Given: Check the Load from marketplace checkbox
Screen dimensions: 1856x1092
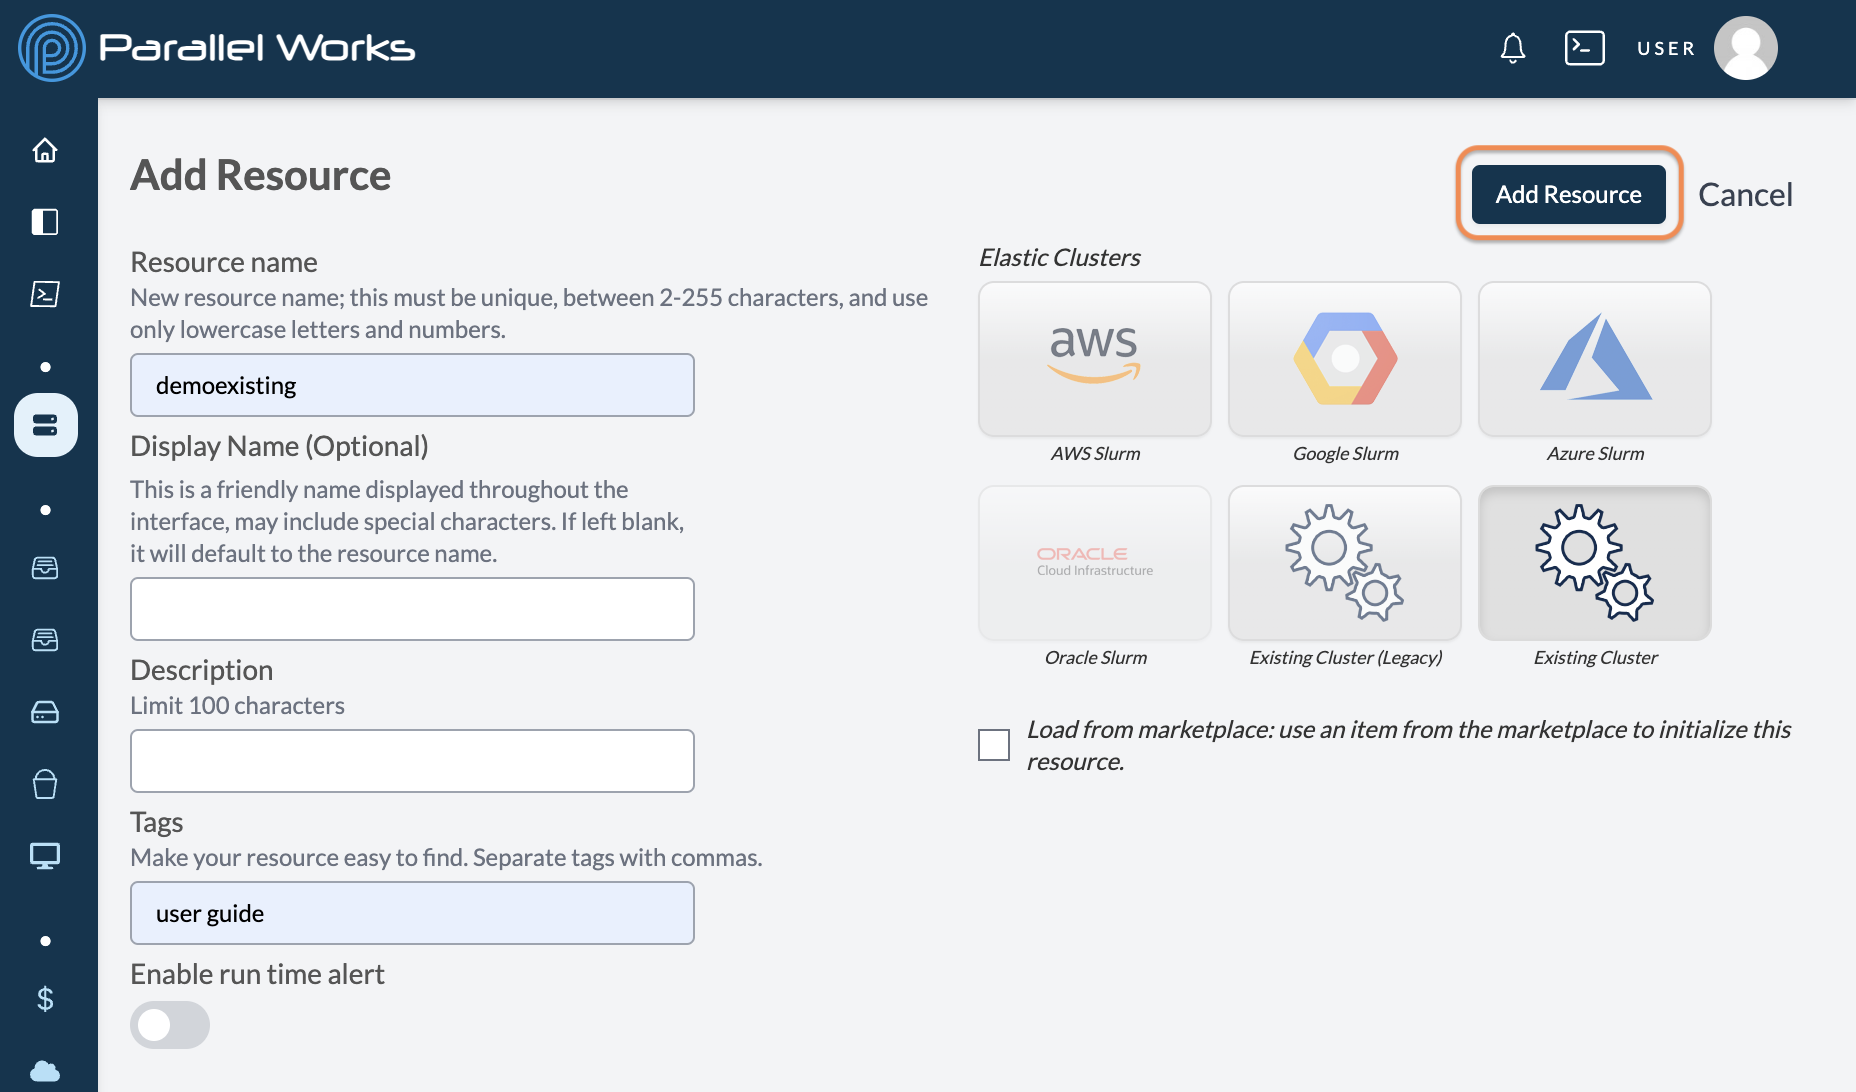Looking at the screenshot, I should point(994,745).
